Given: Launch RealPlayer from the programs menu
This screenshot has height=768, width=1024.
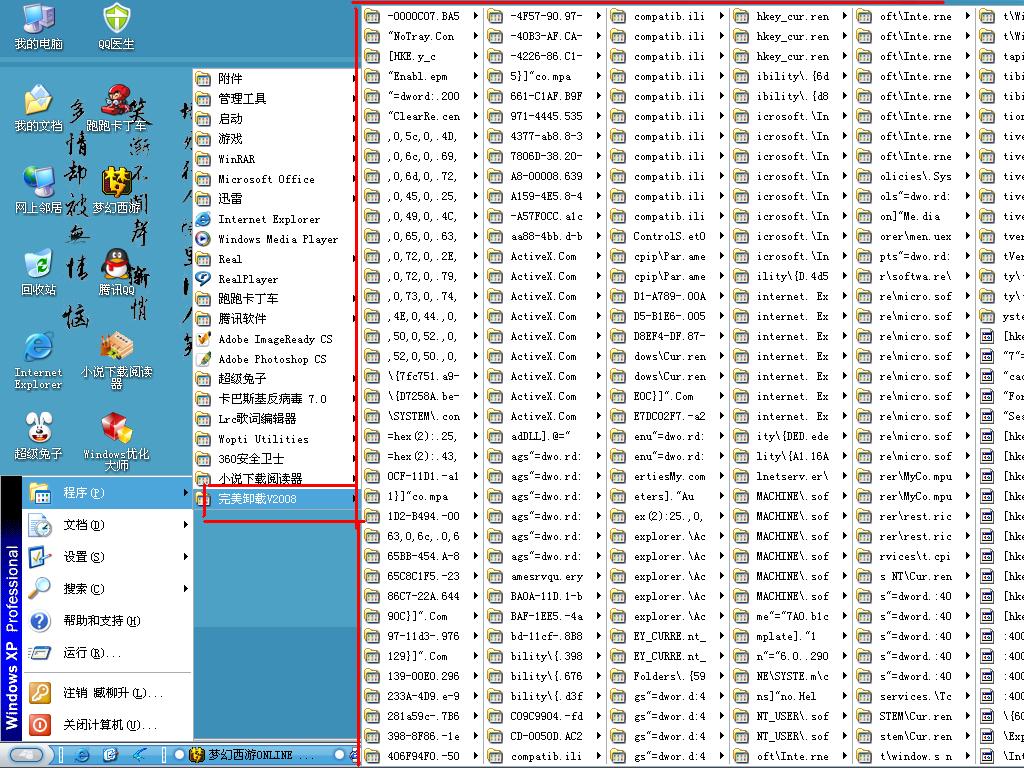Looking at the screenshot, I should [x=276, y=279].
